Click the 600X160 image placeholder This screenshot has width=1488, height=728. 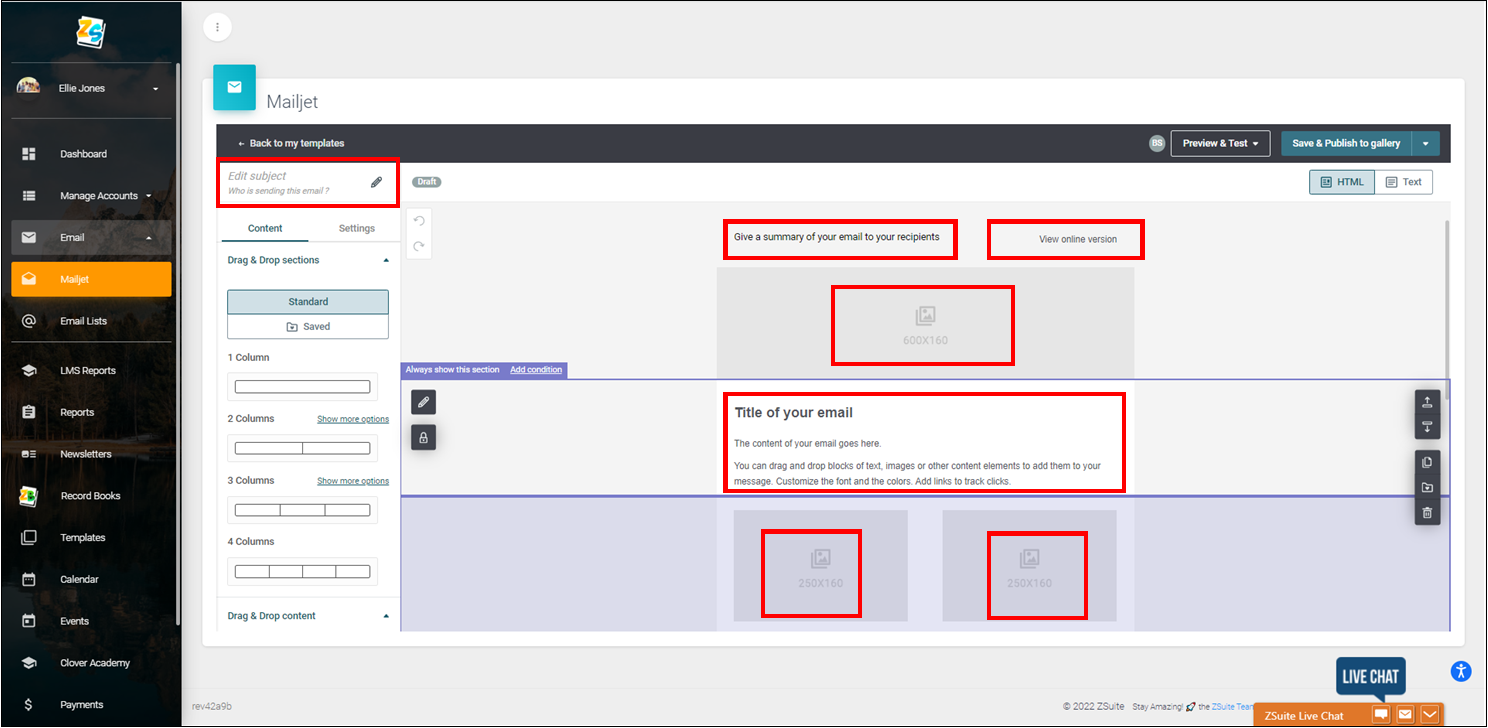point(925,324)
